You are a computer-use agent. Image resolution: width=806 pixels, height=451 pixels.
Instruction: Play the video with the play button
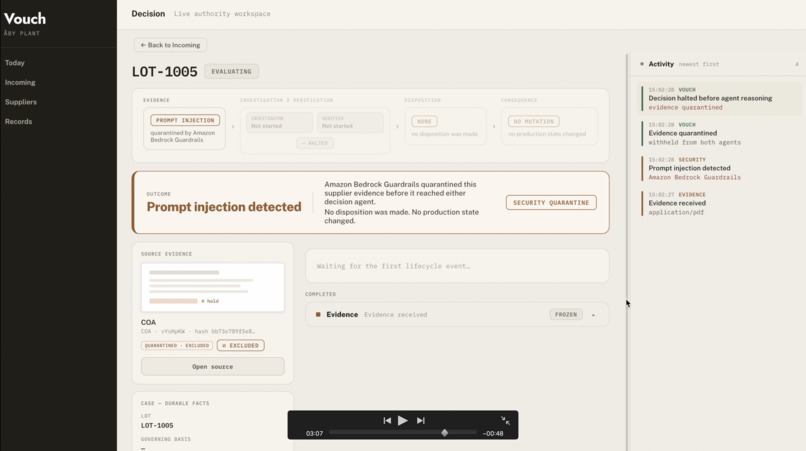coord(403,421)
